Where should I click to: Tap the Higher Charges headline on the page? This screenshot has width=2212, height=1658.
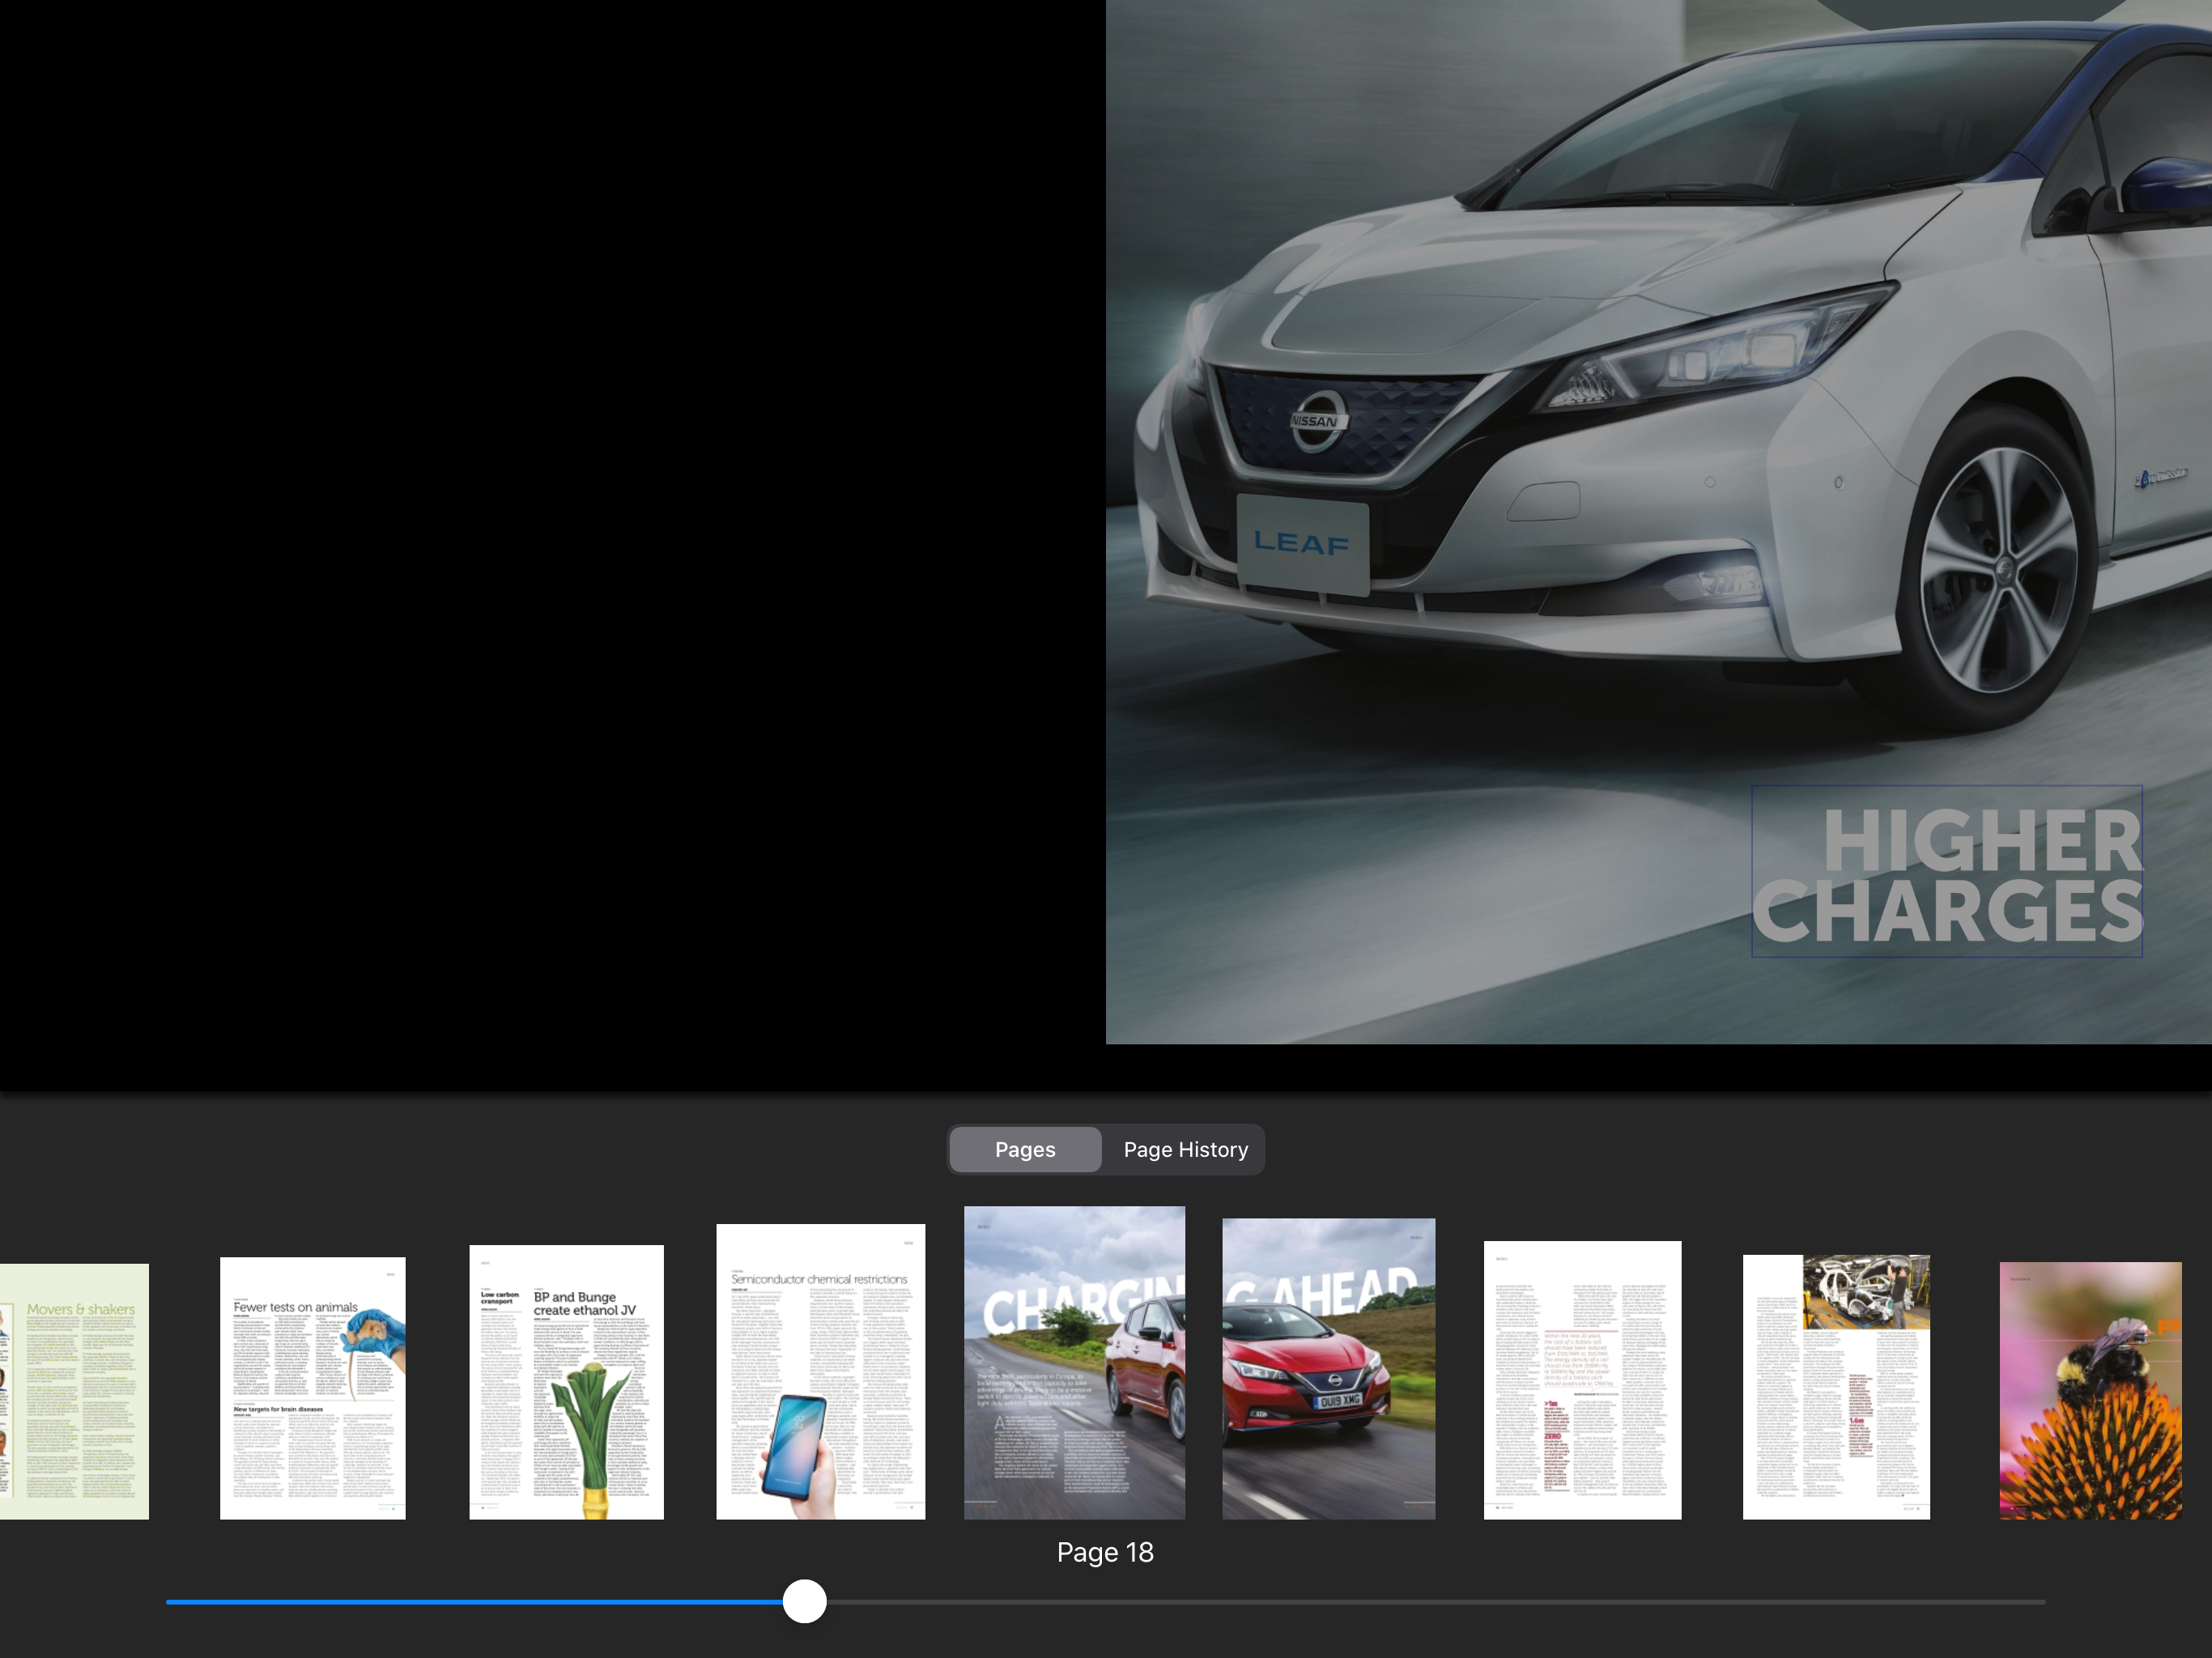[x=1947, y=872]
